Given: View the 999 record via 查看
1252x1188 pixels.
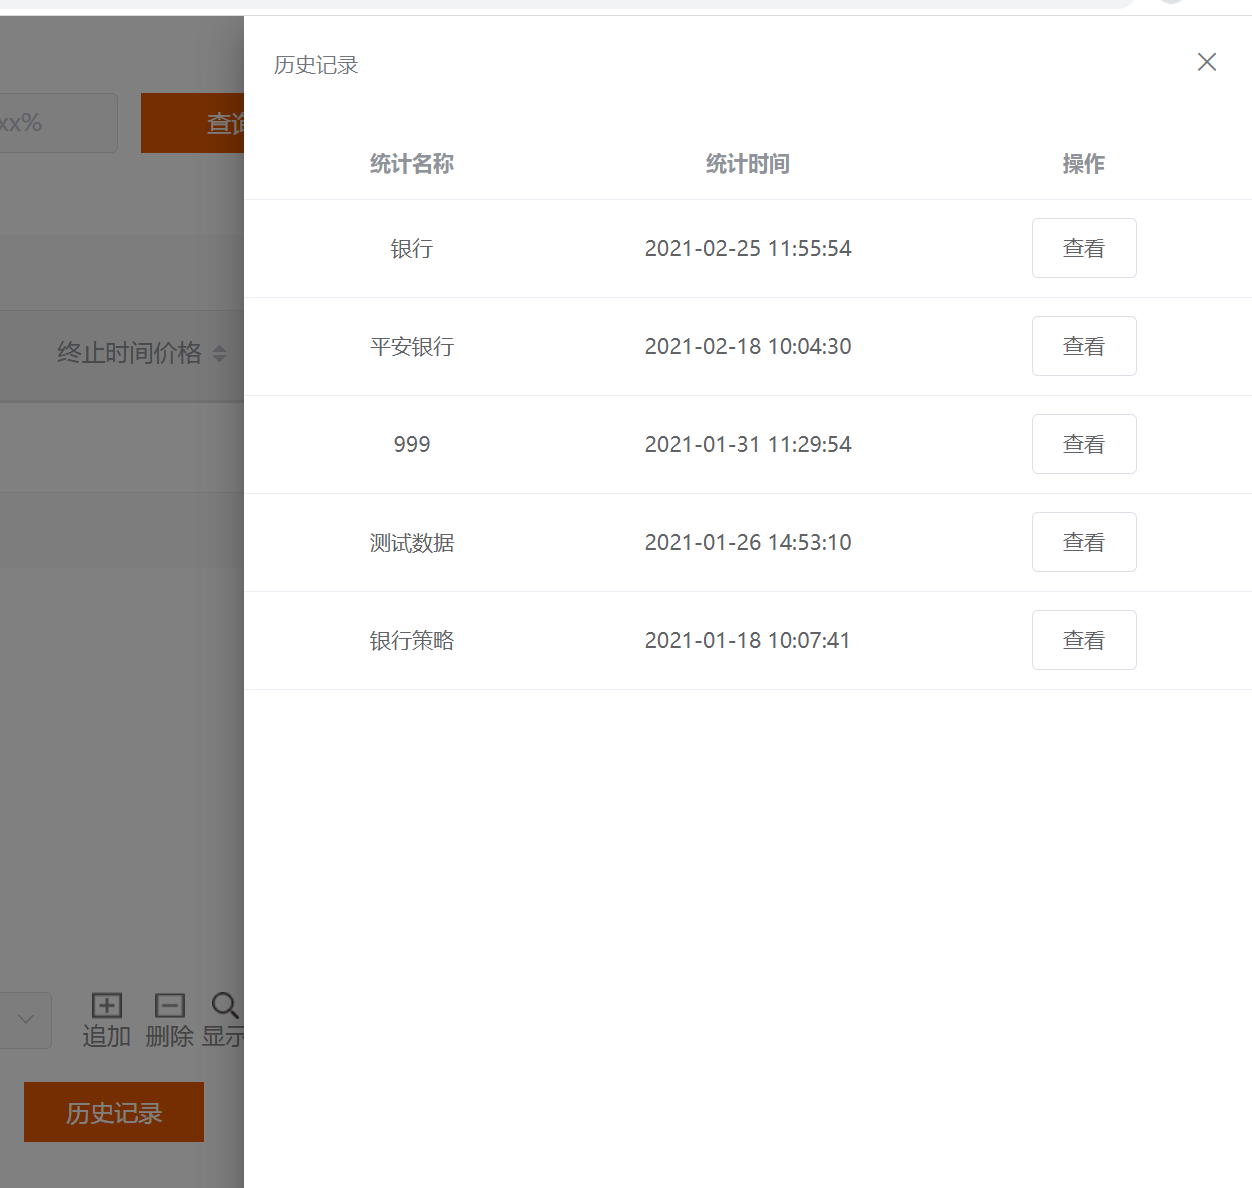Looking at the screenshot, I should pyautogui.click(x=1083, y=444).
